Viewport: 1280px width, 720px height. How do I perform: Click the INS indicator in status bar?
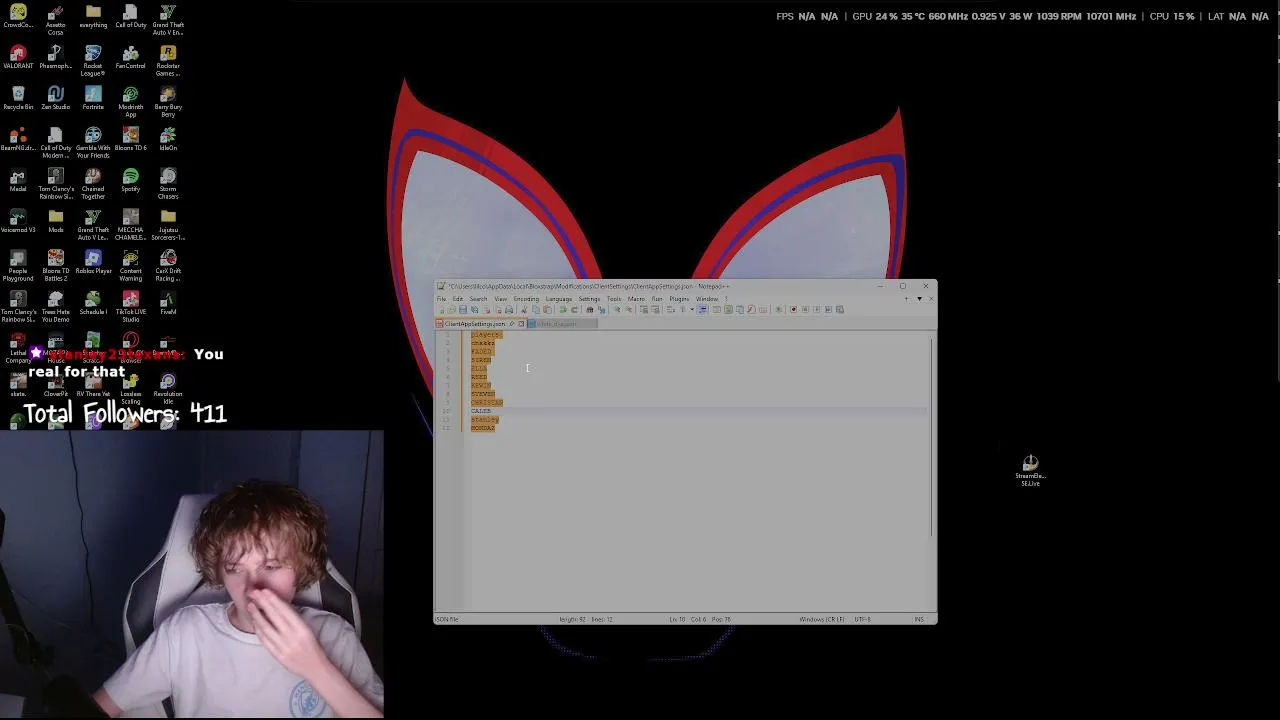(x=919, y=619)
